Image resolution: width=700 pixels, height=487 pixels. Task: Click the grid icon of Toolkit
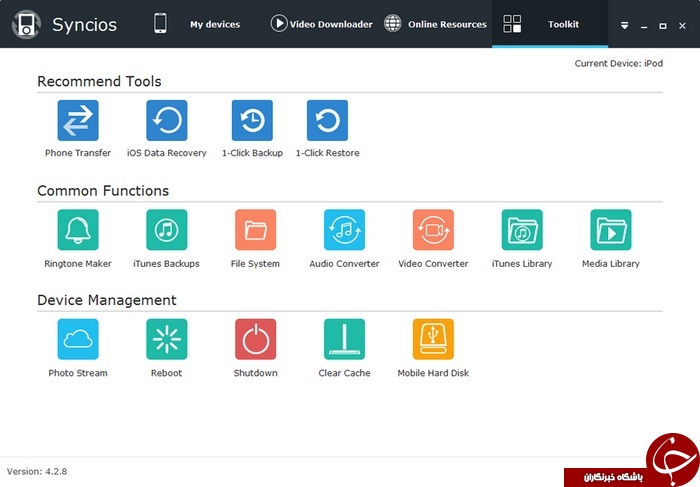click(512, 24)
